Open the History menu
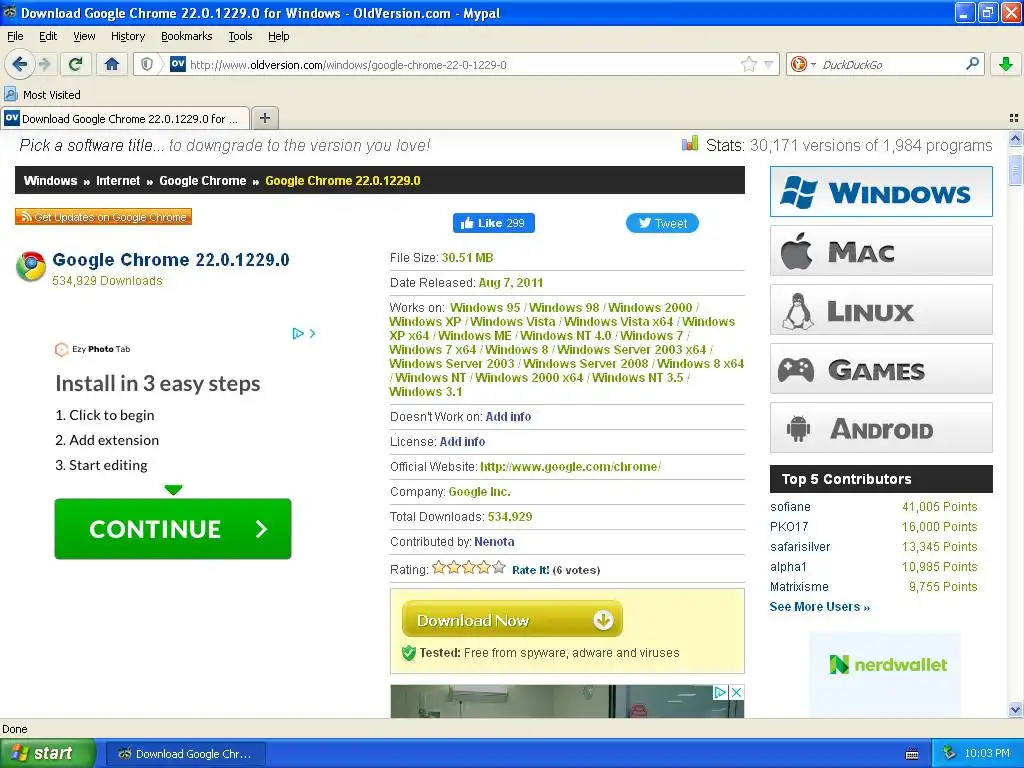Screen dimensions: 1024x768 pos(127,36)
